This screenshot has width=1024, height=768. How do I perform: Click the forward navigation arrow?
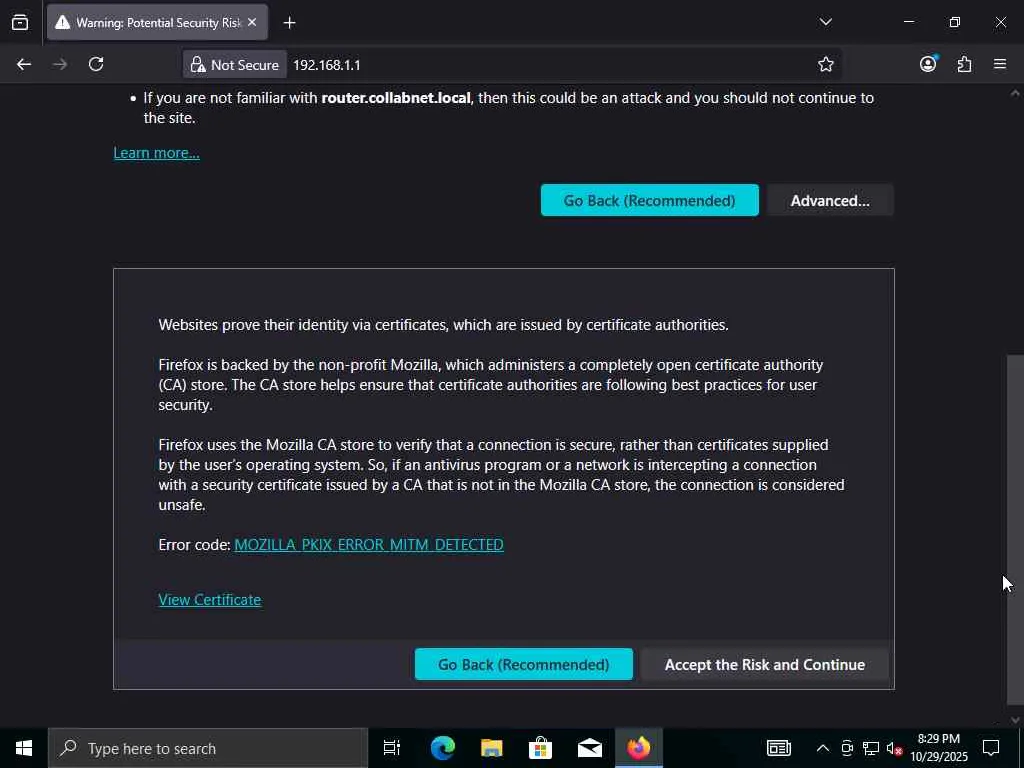click(60, 64)
